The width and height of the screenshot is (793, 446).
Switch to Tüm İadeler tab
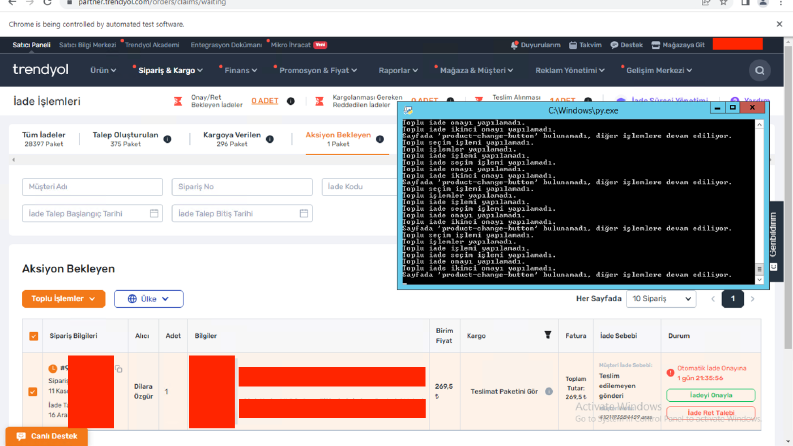click(x=43, y=139)
